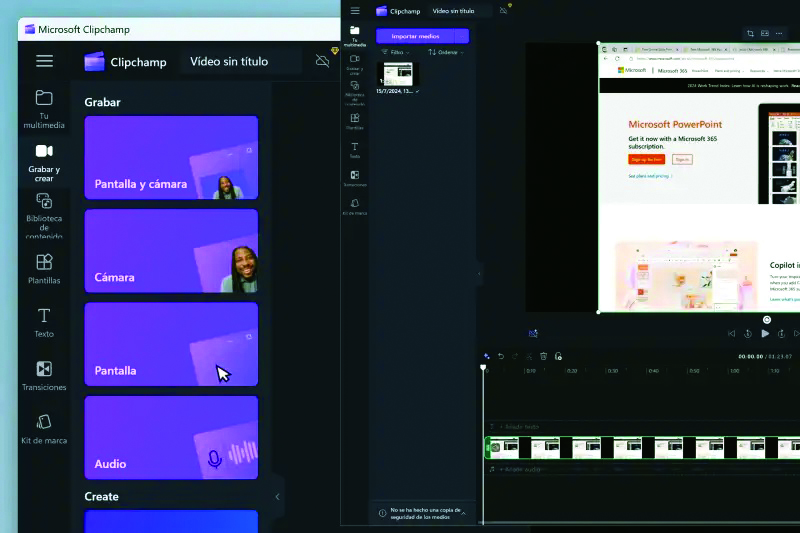Play the video preview
Viewport: 800px width, 533px height.
coord(765,334)
